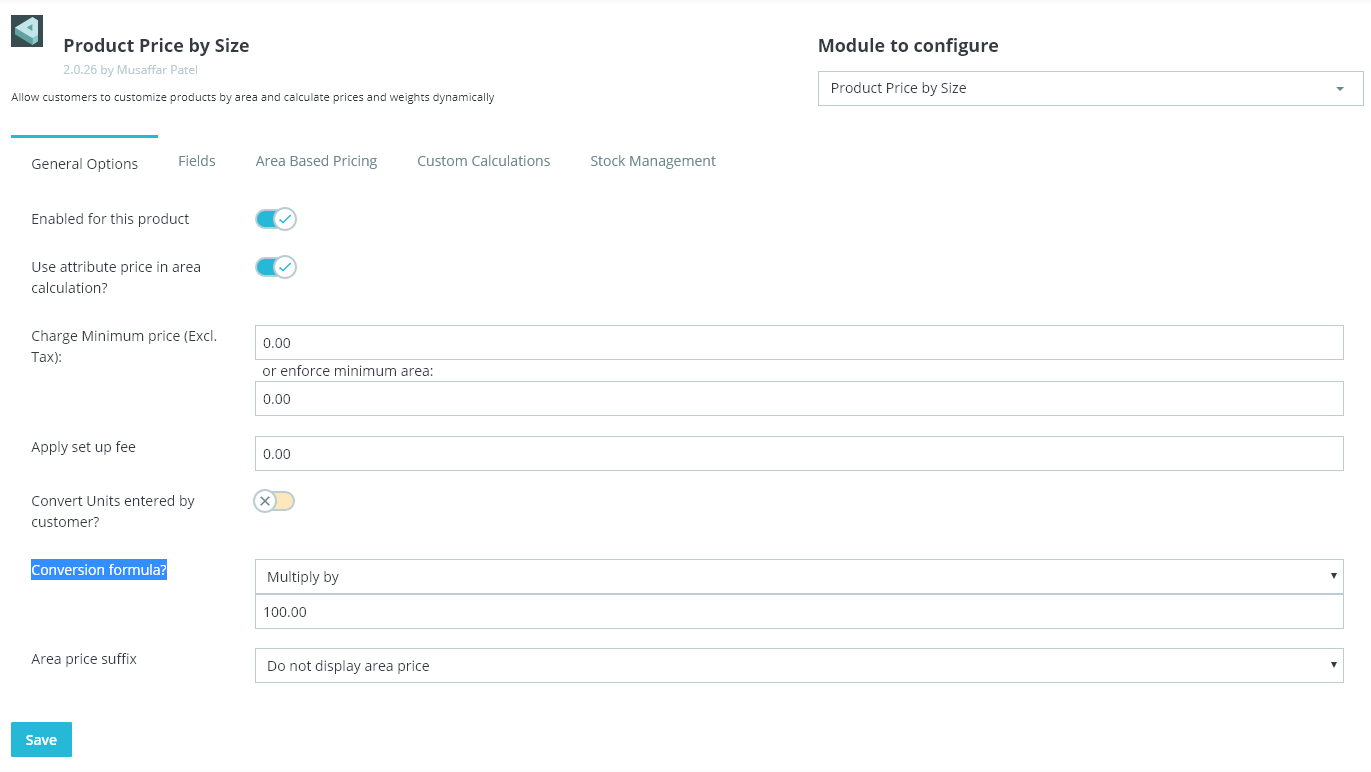Image resolution: width=1371 pixels, height=772 pixels.
Task: Click the enforce minimum area input field
Action: 799,398
